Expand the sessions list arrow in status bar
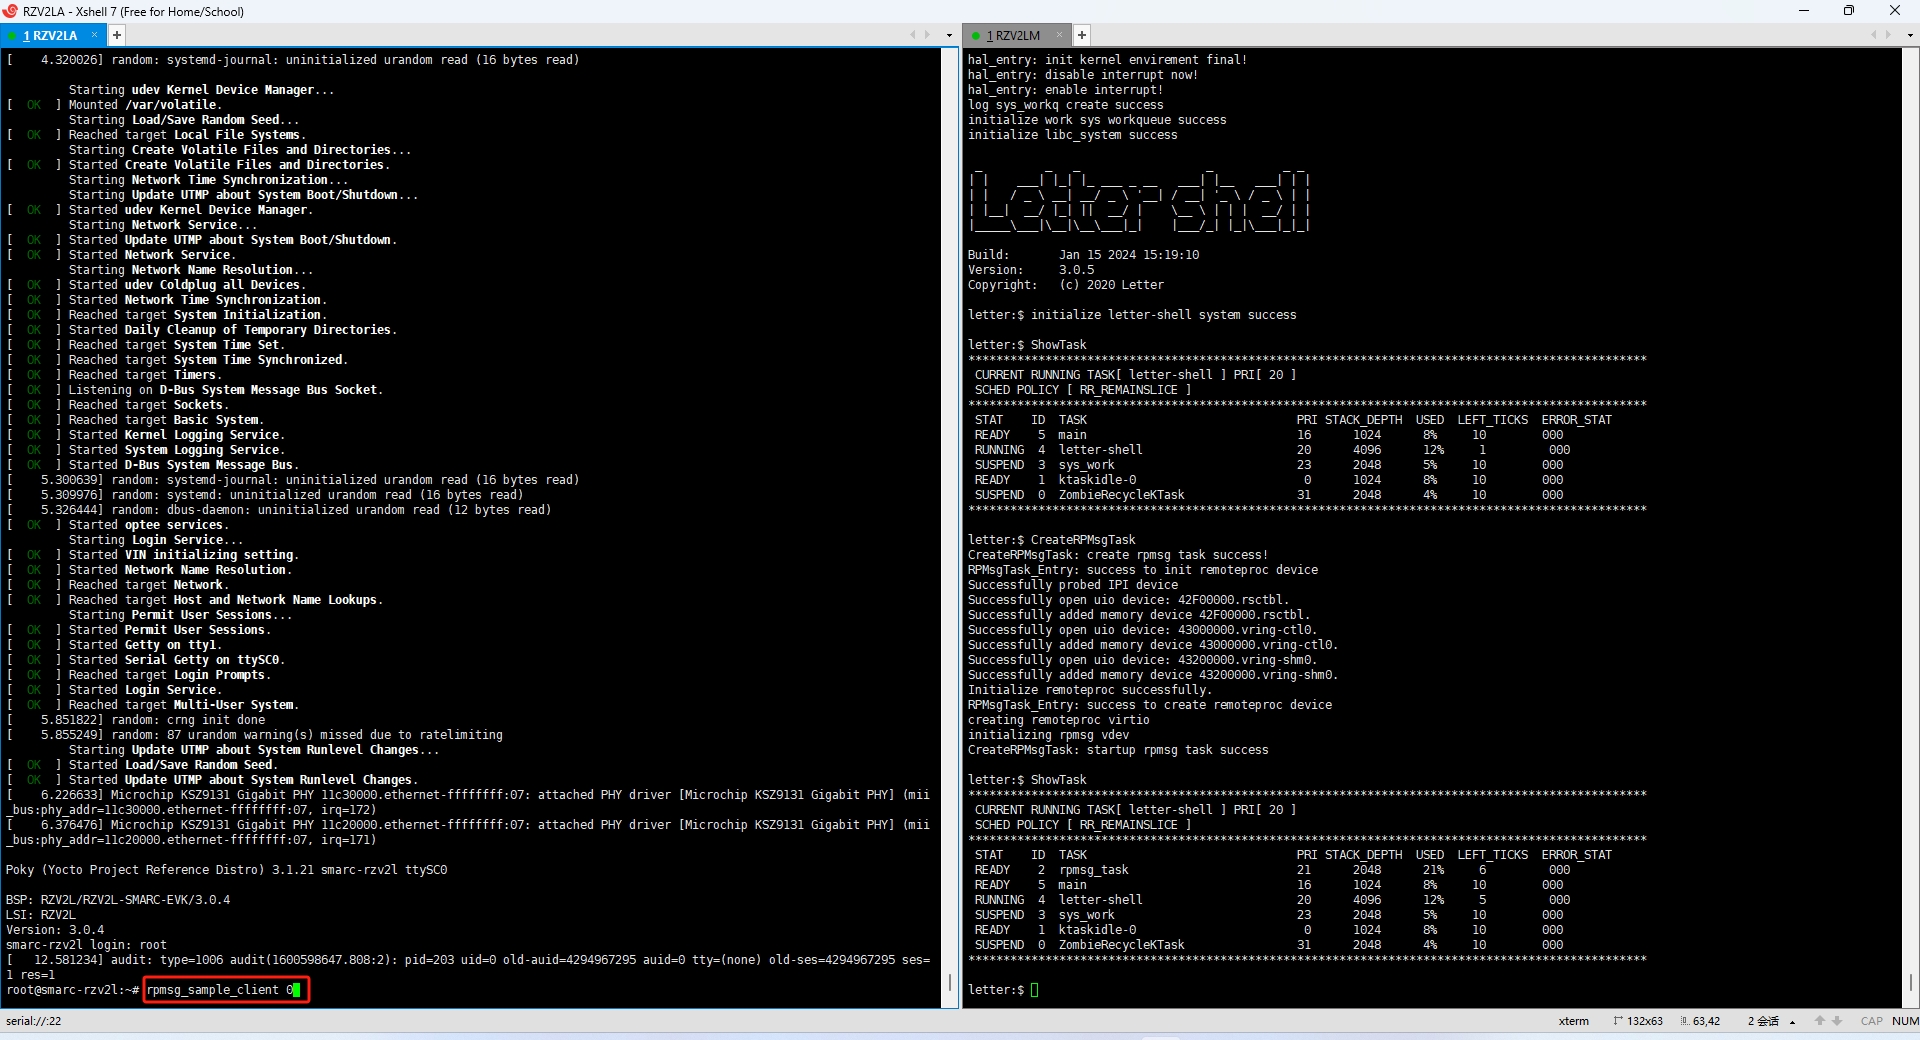 click(x=1792, y=1022)
